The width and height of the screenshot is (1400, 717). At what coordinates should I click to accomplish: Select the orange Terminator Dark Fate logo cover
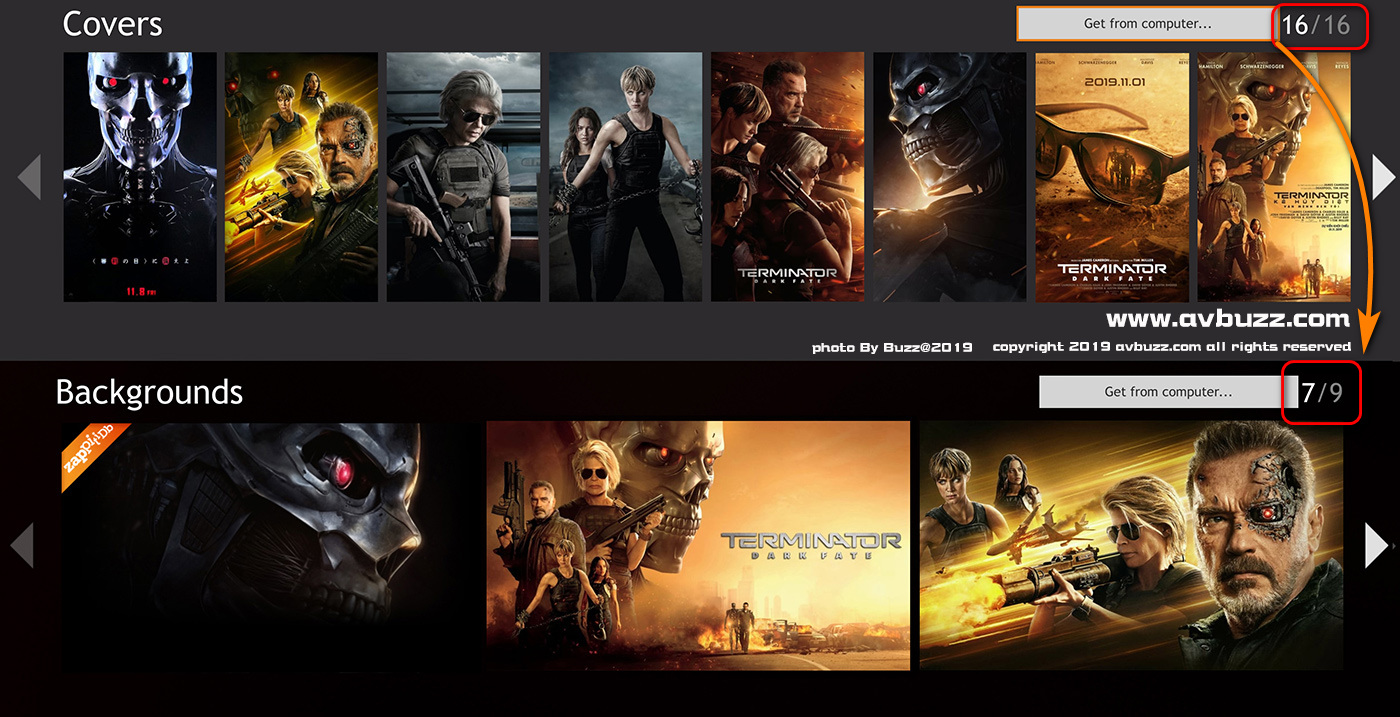point(787,177)
